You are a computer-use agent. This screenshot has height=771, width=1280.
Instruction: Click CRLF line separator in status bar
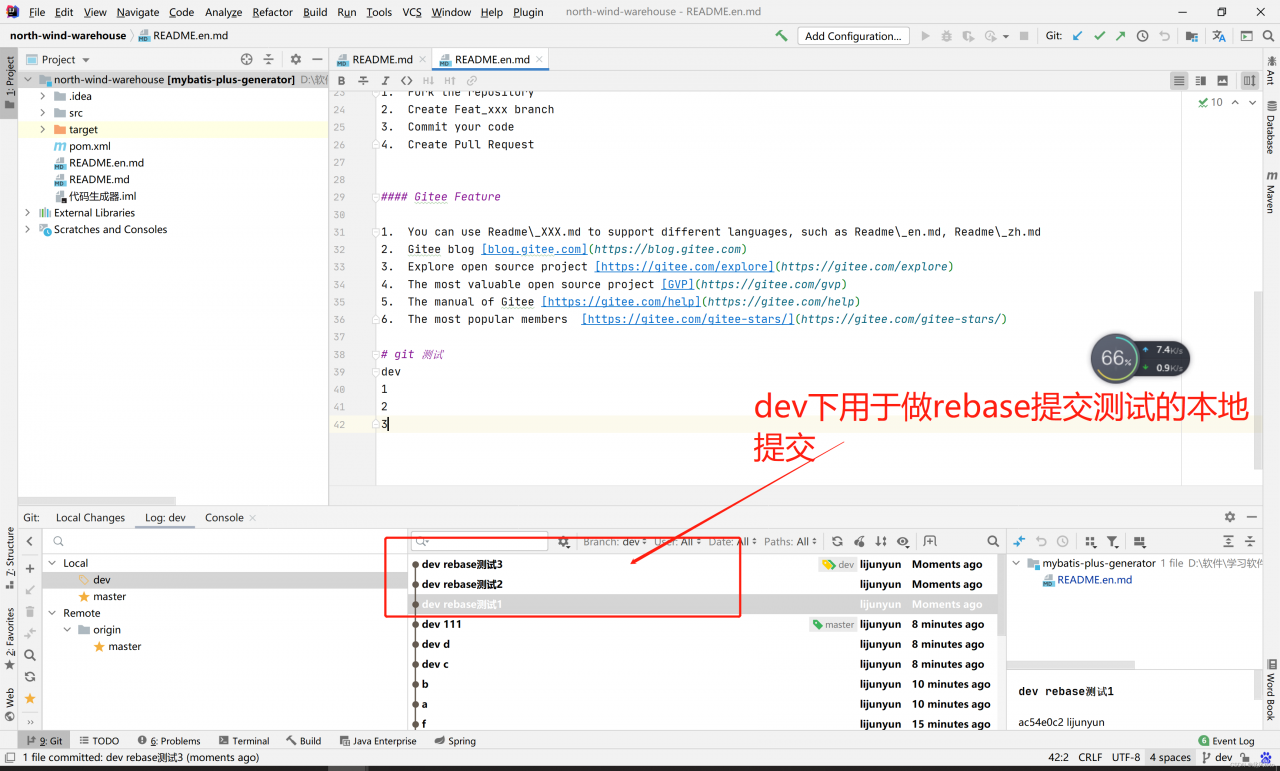pyautogui.click(x=1090, y=757)
